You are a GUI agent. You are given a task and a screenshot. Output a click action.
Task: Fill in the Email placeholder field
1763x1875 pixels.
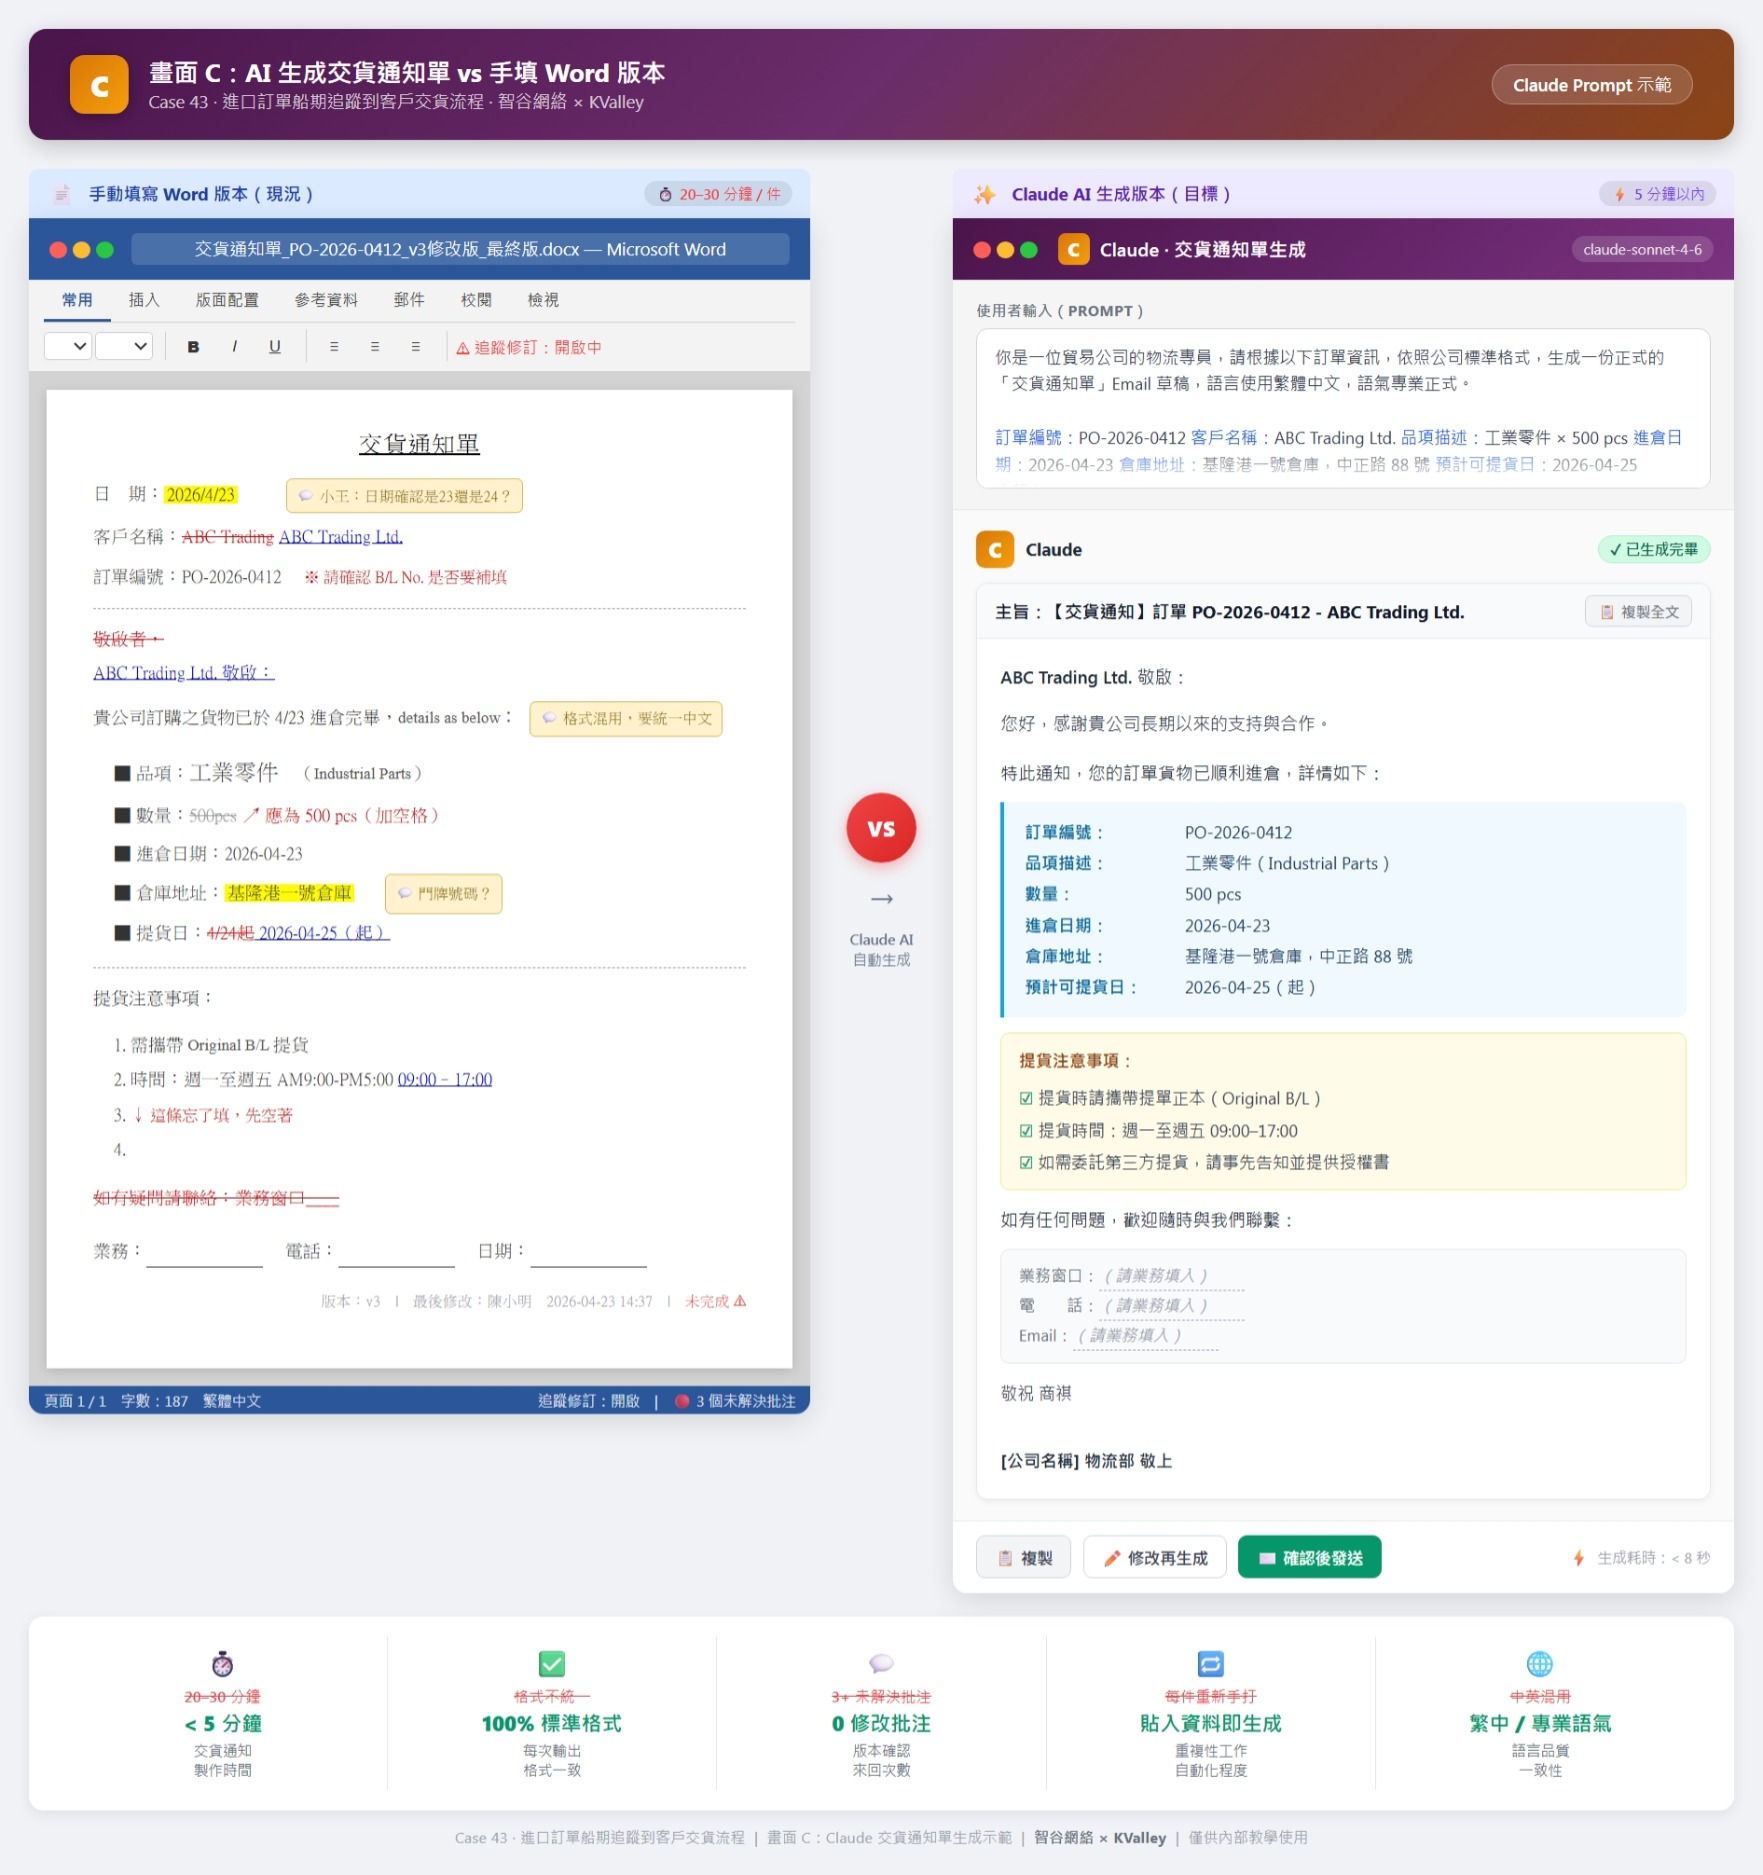tap(1145, 1335)
